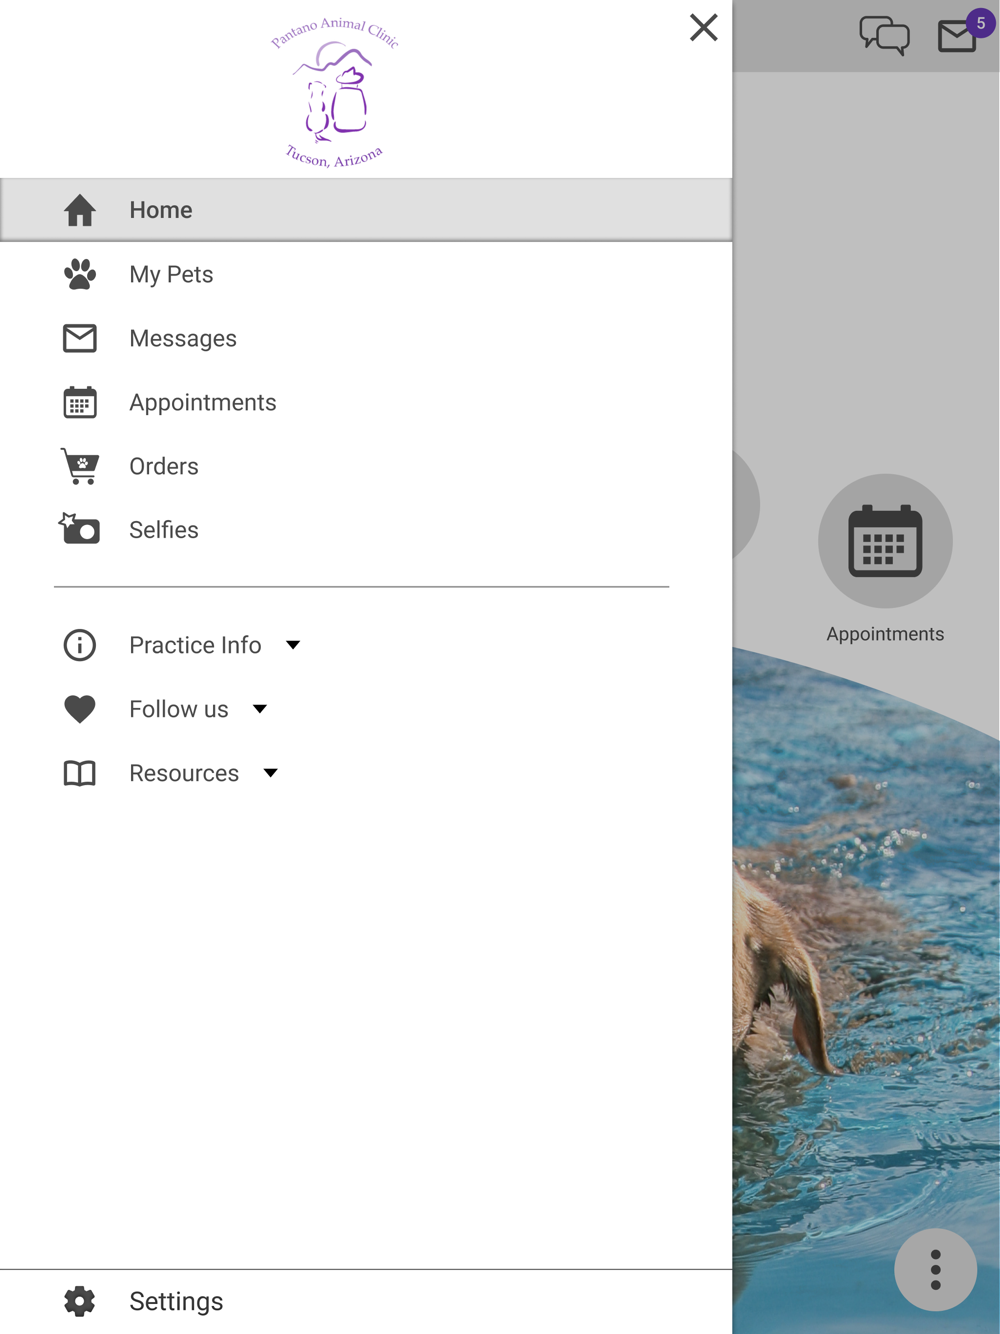The height and width of the screenshot is (1334, 1000).
Task: Click the Follow us heart icon
Action: coord(80,709)
